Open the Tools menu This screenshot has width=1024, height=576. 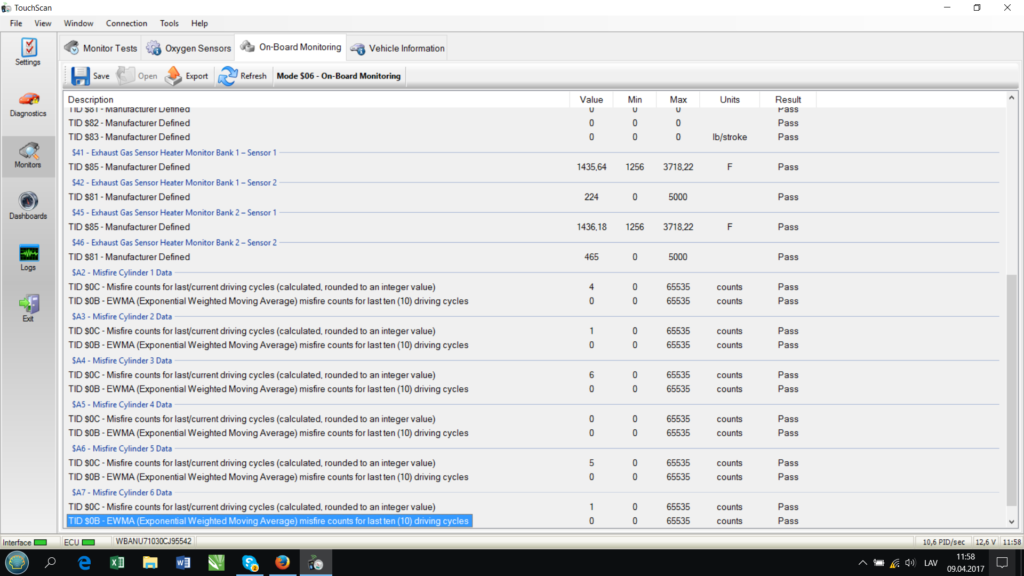169,24
